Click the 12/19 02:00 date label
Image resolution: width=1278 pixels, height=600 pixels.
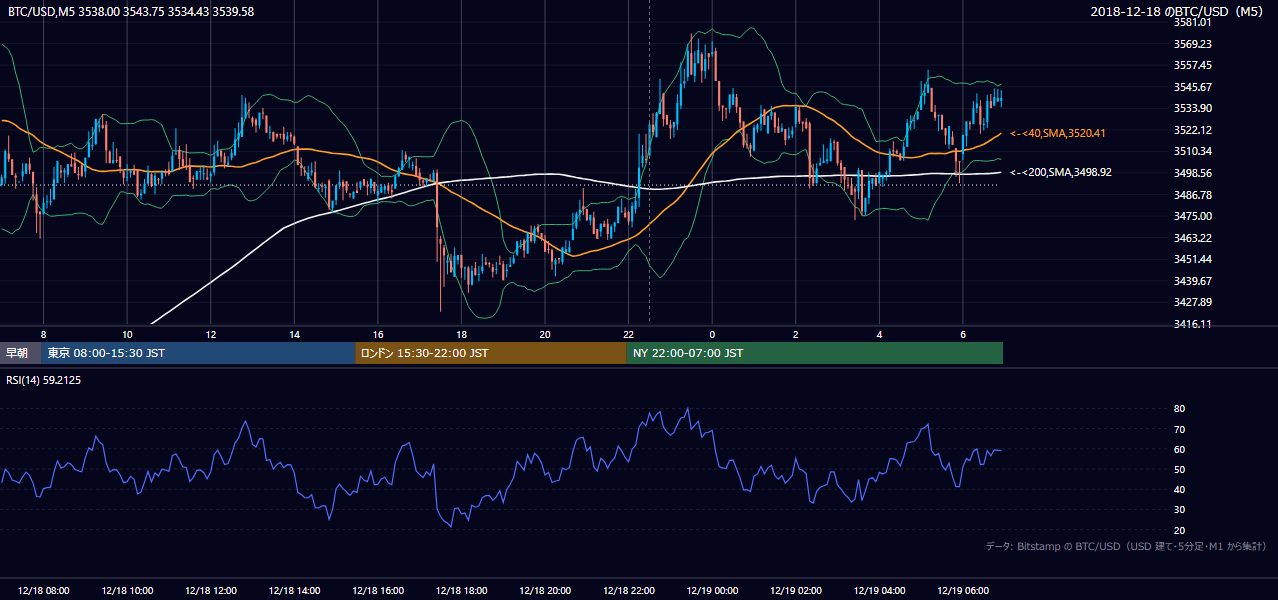pos(795,591)
